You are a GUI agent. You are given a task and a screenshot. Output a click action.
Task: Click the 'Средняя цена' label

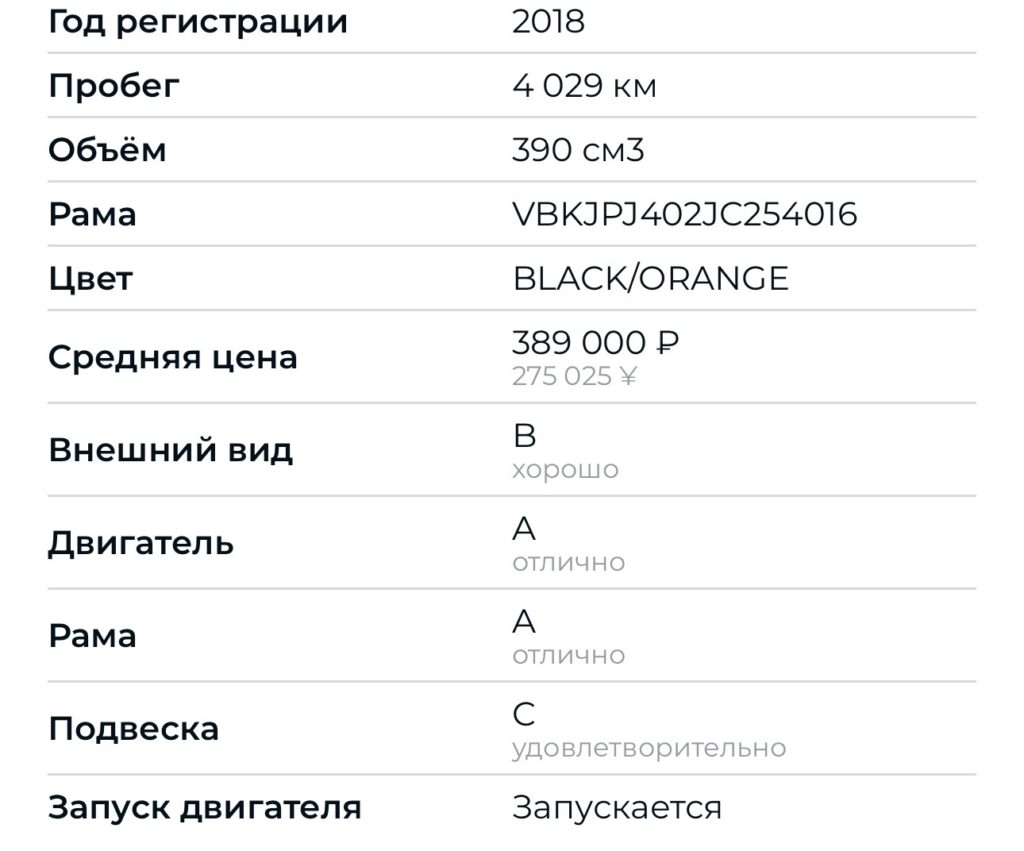(x=172, y=357)
